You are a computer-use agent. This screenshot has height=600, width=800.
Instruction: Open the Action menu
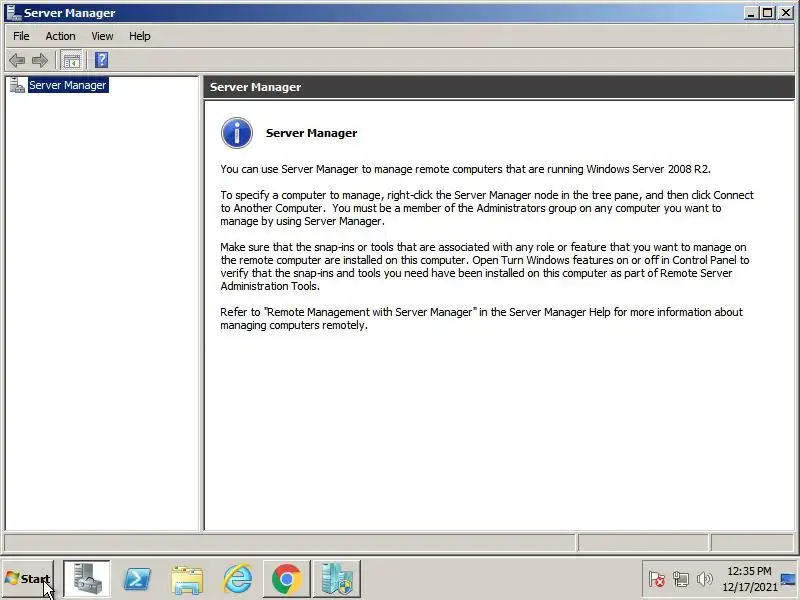pos(60,36)
